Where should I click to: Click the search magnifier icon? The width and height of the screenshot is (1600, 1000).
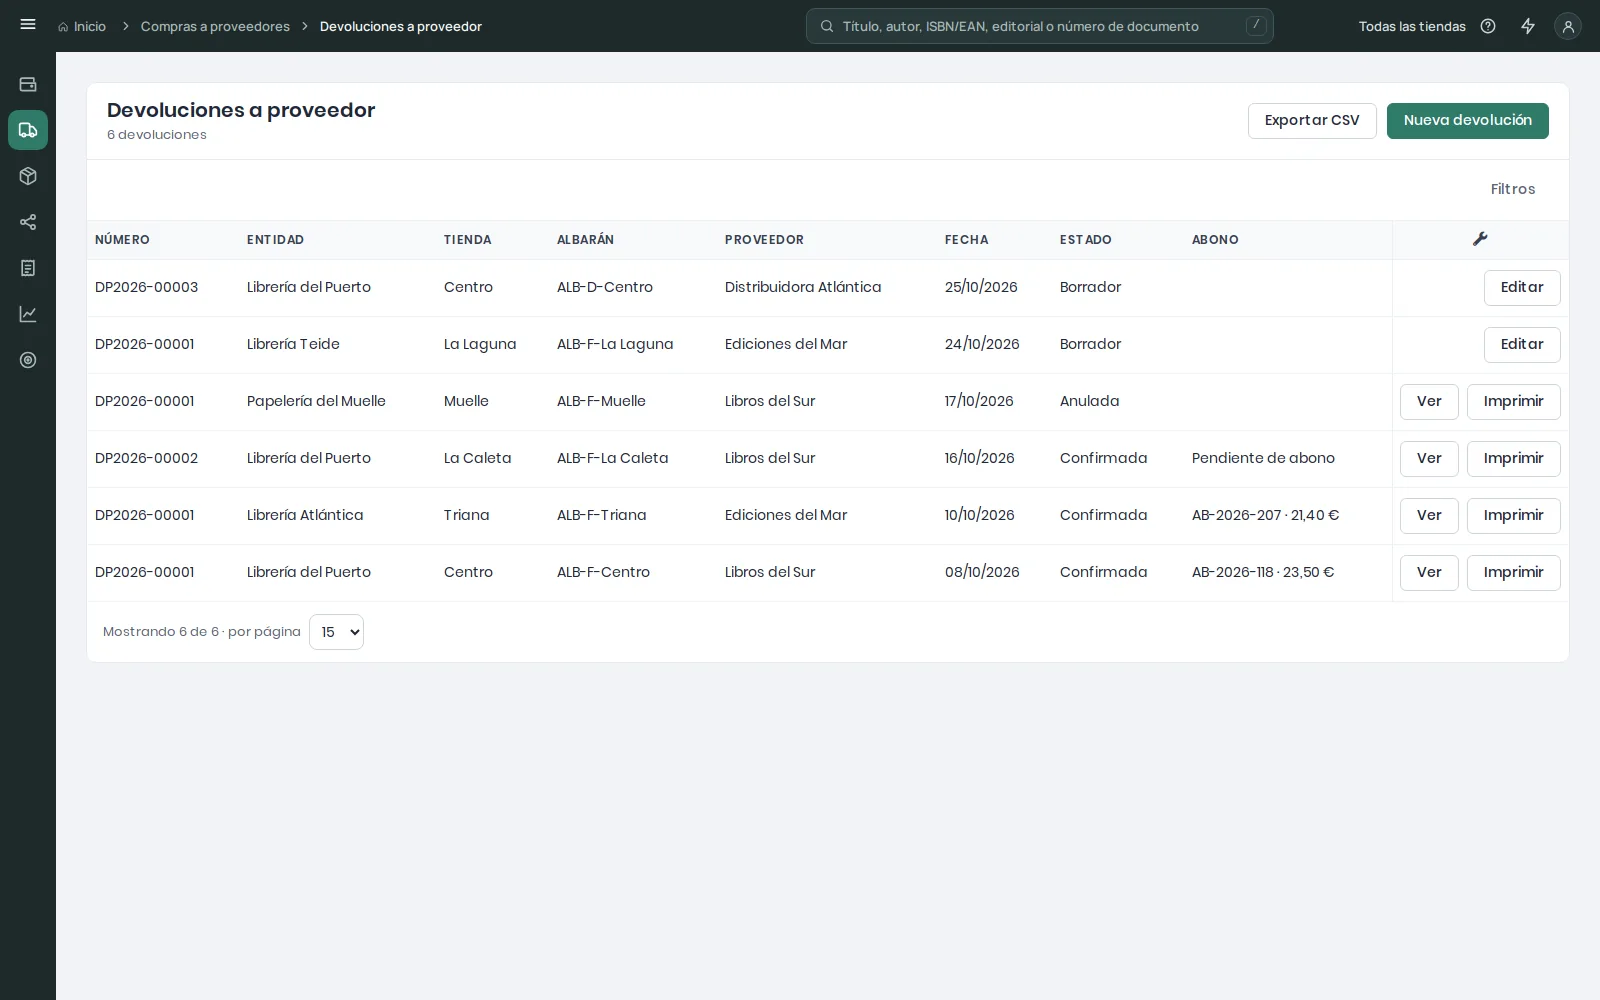click(x=827, y=27)
